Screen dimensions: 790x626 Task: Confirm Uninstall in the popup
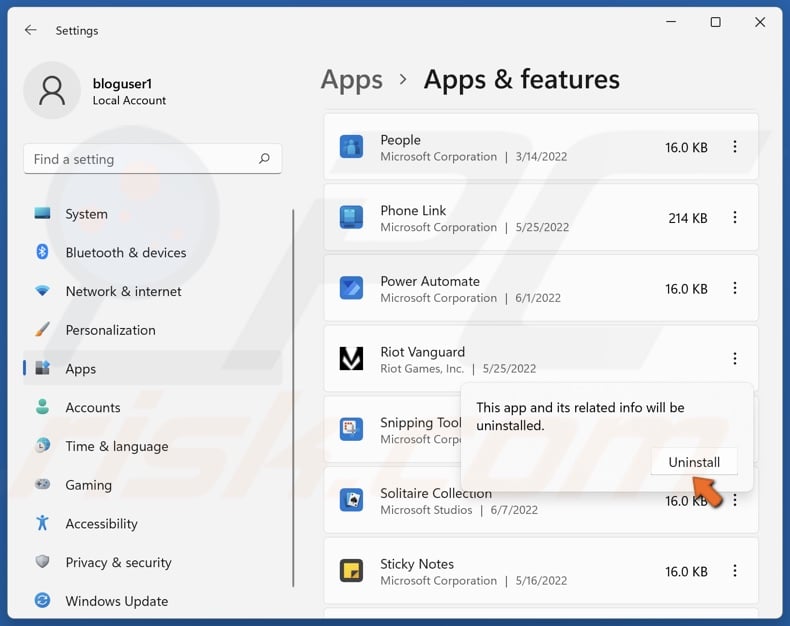click(694, 462)
